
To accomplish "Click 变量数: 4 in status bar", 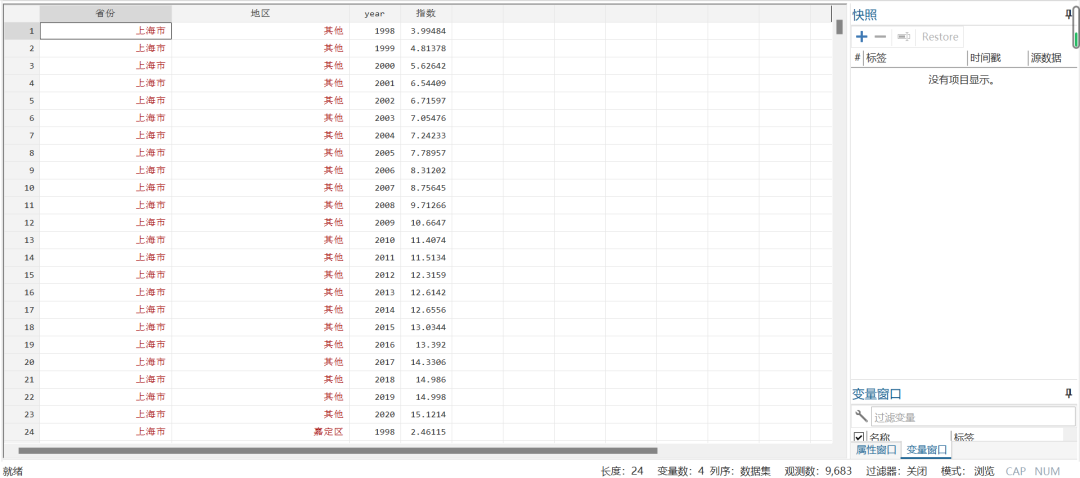I will pos(681,471).
